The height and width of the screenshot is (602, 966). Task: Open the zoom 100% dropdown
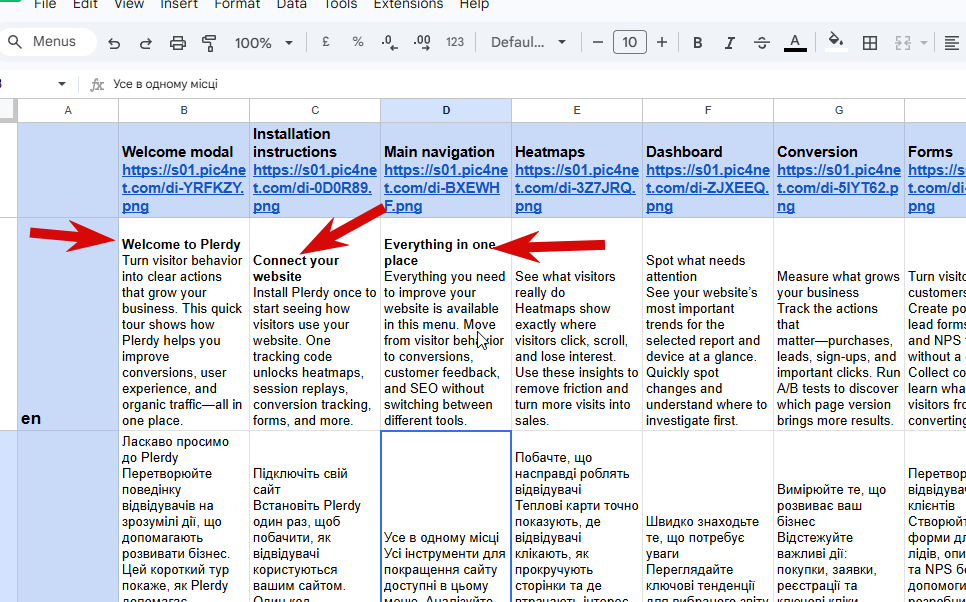(263, 43)
